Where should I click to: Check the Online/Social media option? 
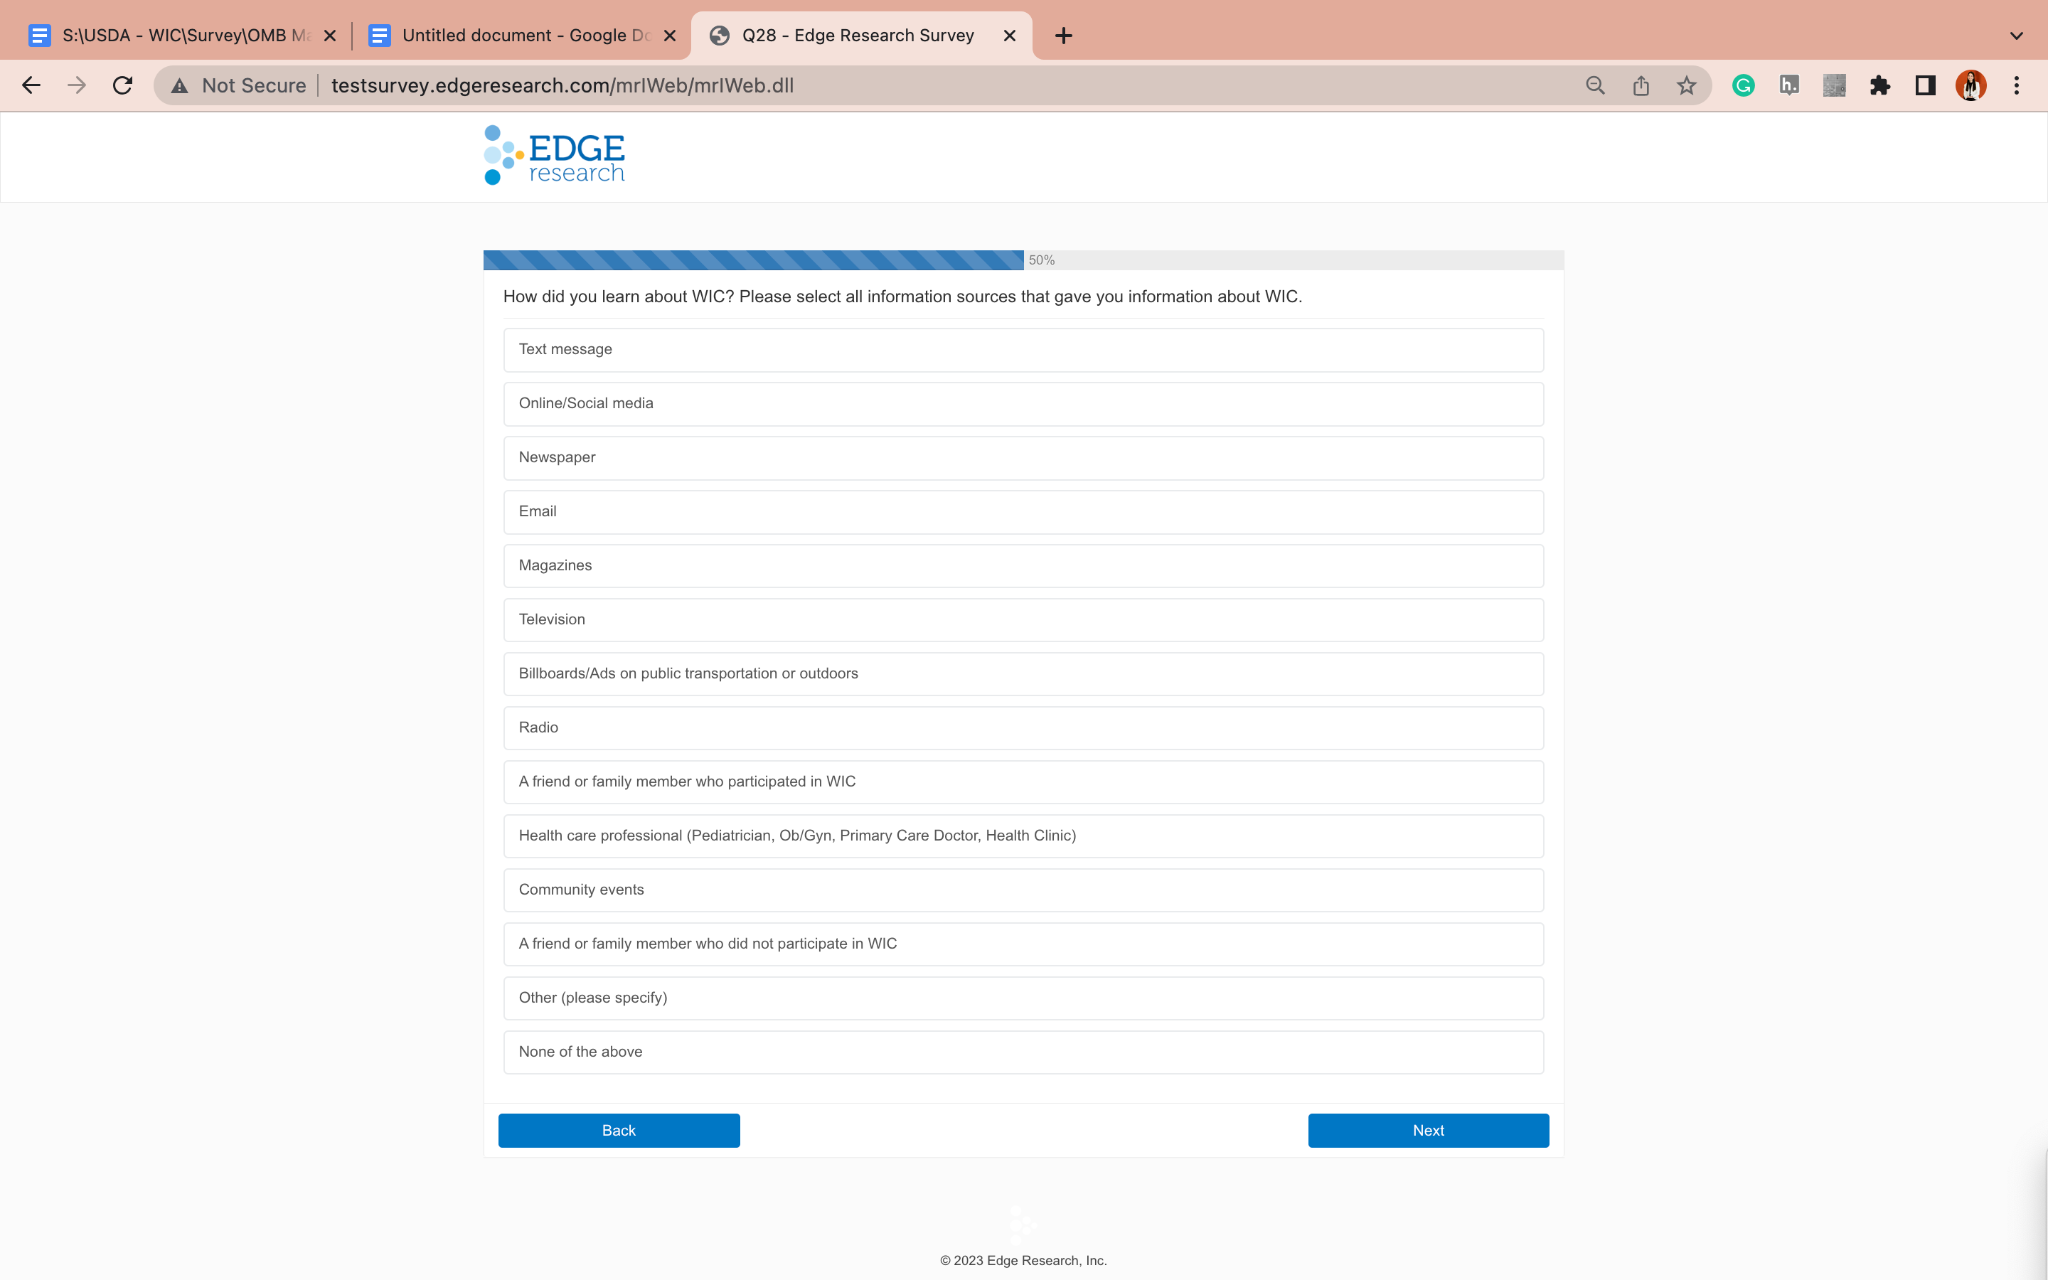tap(1022, 404)
